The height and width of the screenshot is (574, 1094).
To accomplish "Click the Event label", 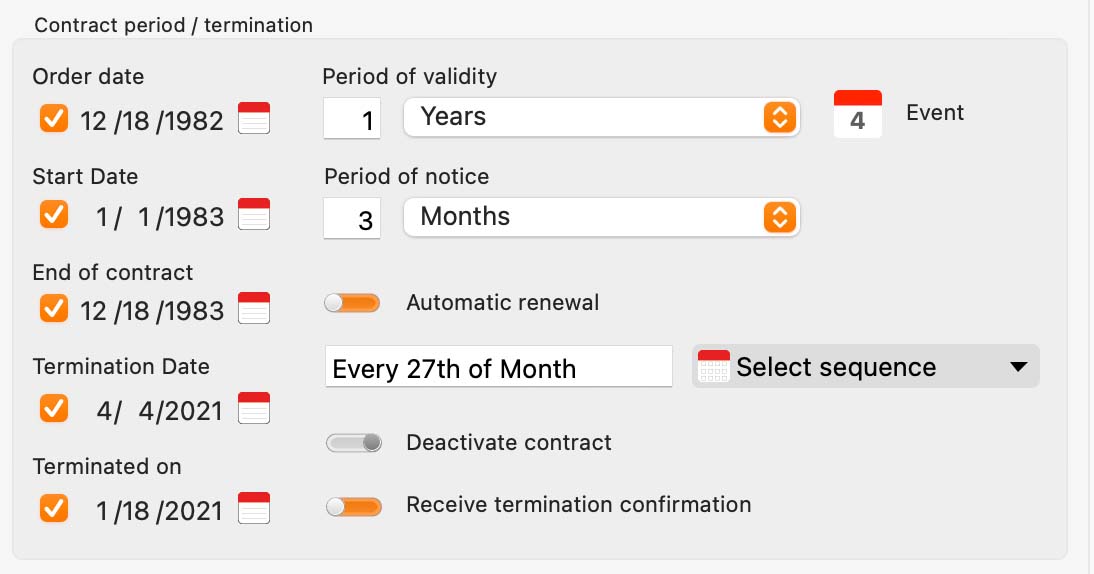I will pyautogui.click(x=935, y=112).
